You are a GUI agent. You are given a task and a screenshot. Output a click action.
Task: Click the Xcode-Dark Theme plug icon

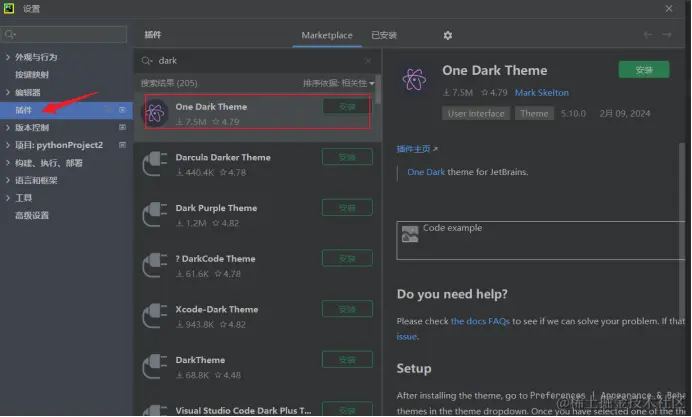pos(155,316)
